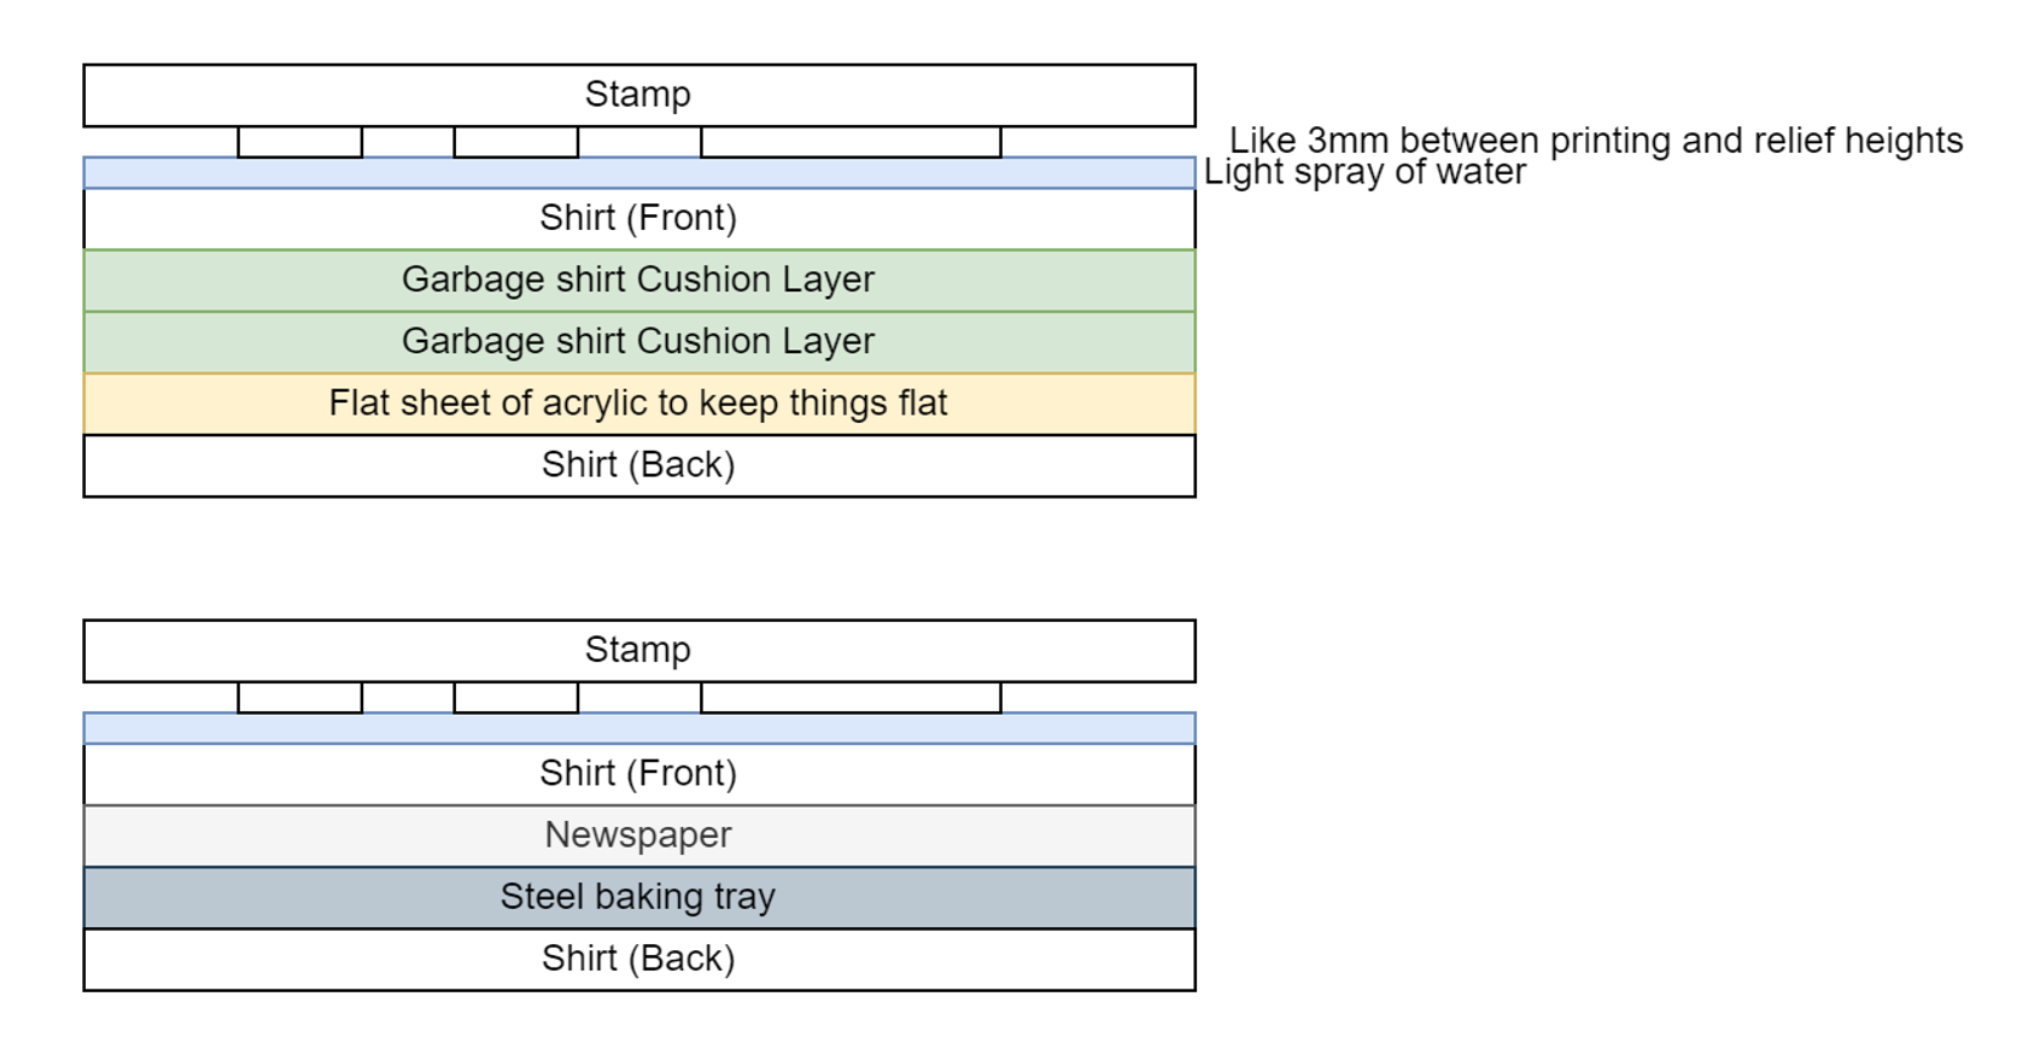This screenshot has height=1046, width=2040.
Task: Click the top diagram's Shirt (Back) box
Action: click(x=639, y=466)
